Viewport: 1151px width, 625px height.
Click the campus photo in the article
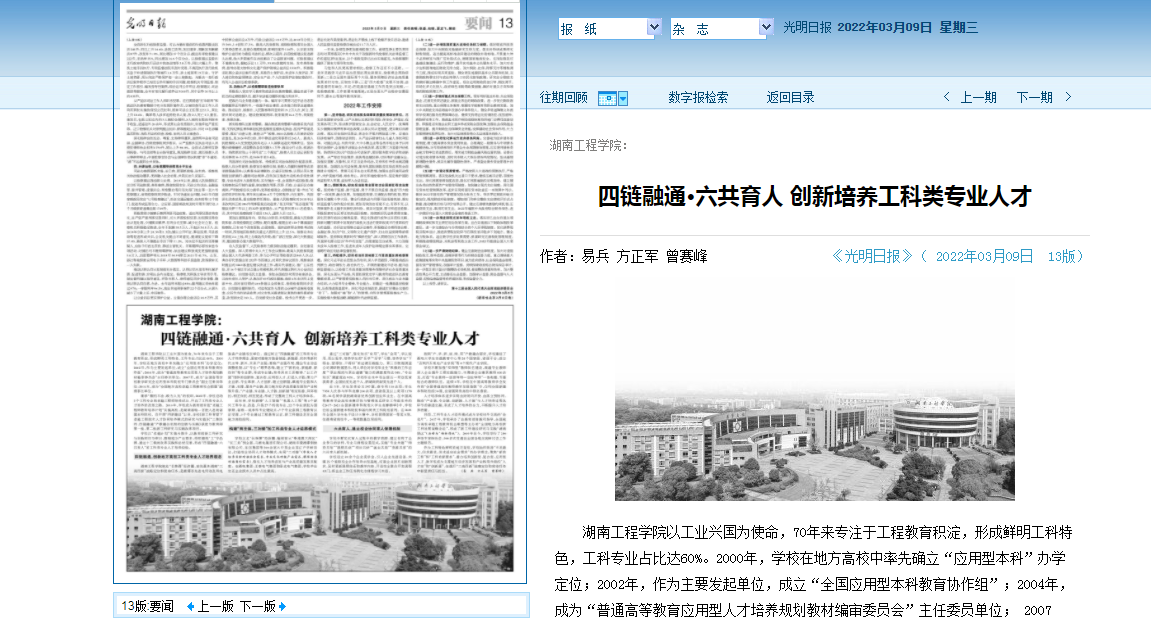coord(814,445)
